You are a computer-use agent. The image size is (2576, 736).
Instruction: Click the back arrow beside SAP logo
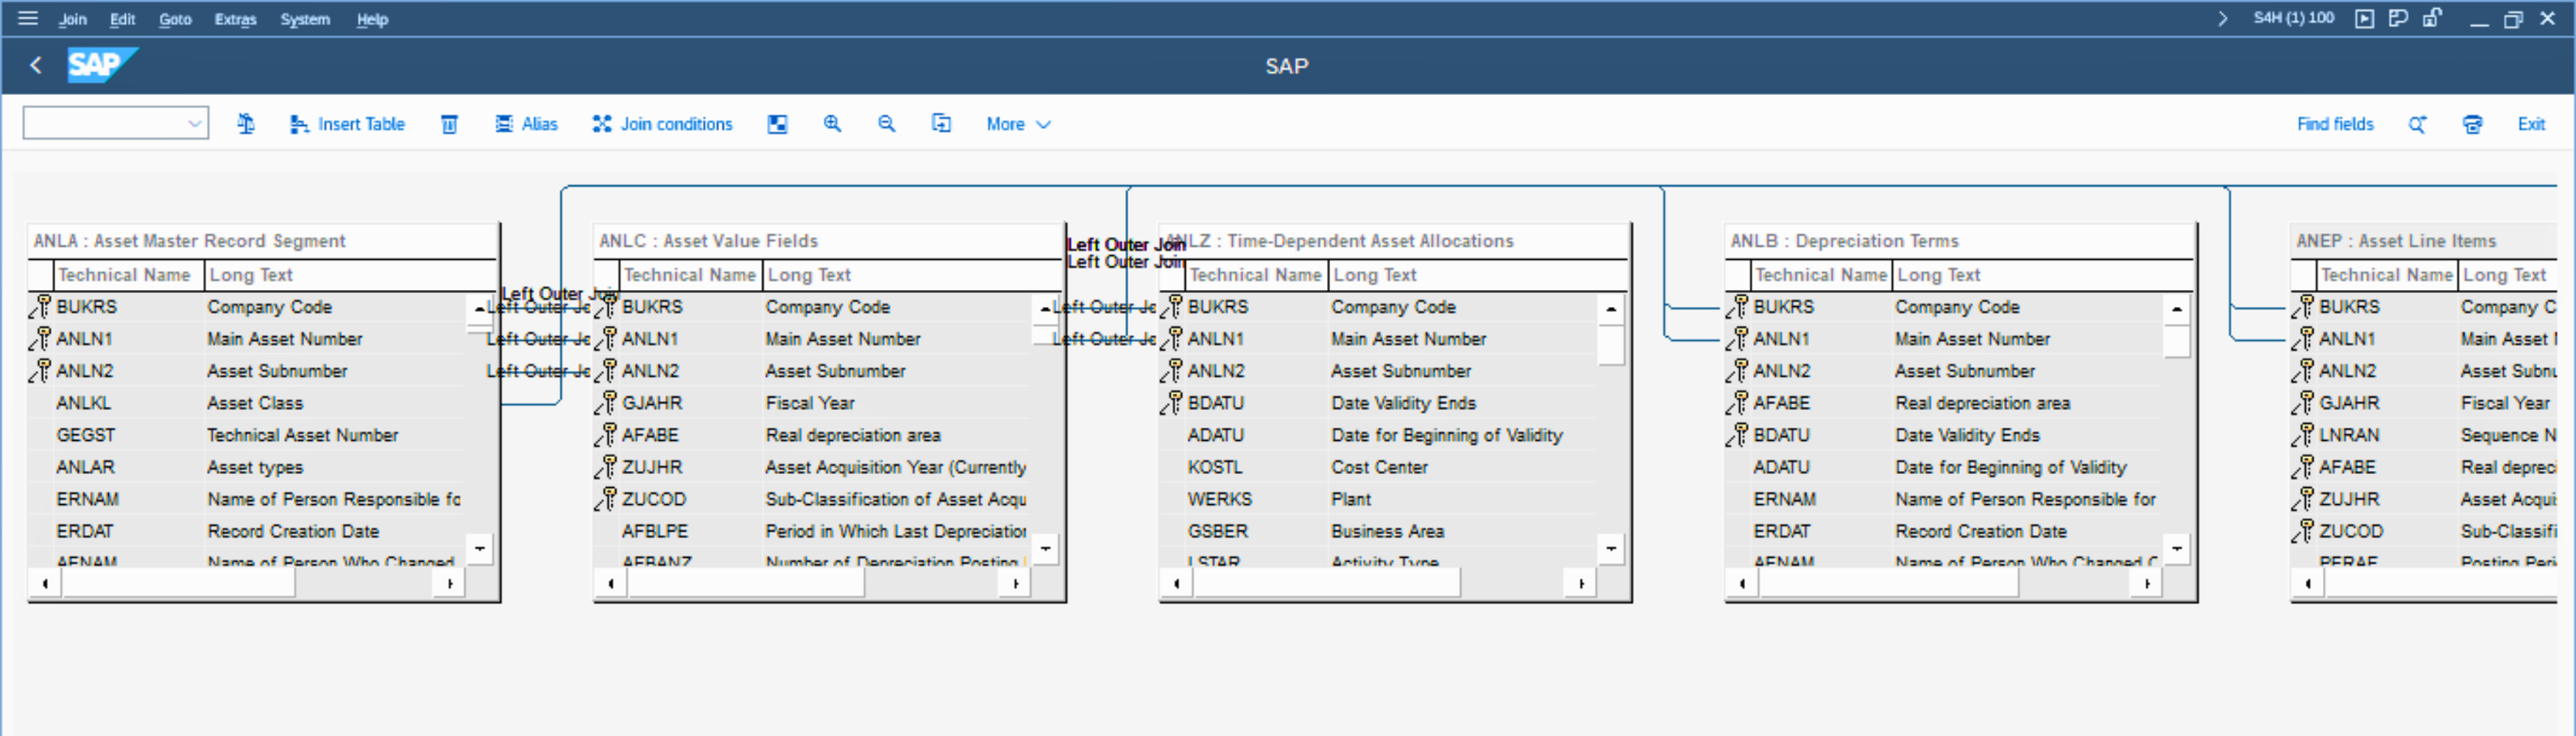pyautogui.click(x=36, y=66)
